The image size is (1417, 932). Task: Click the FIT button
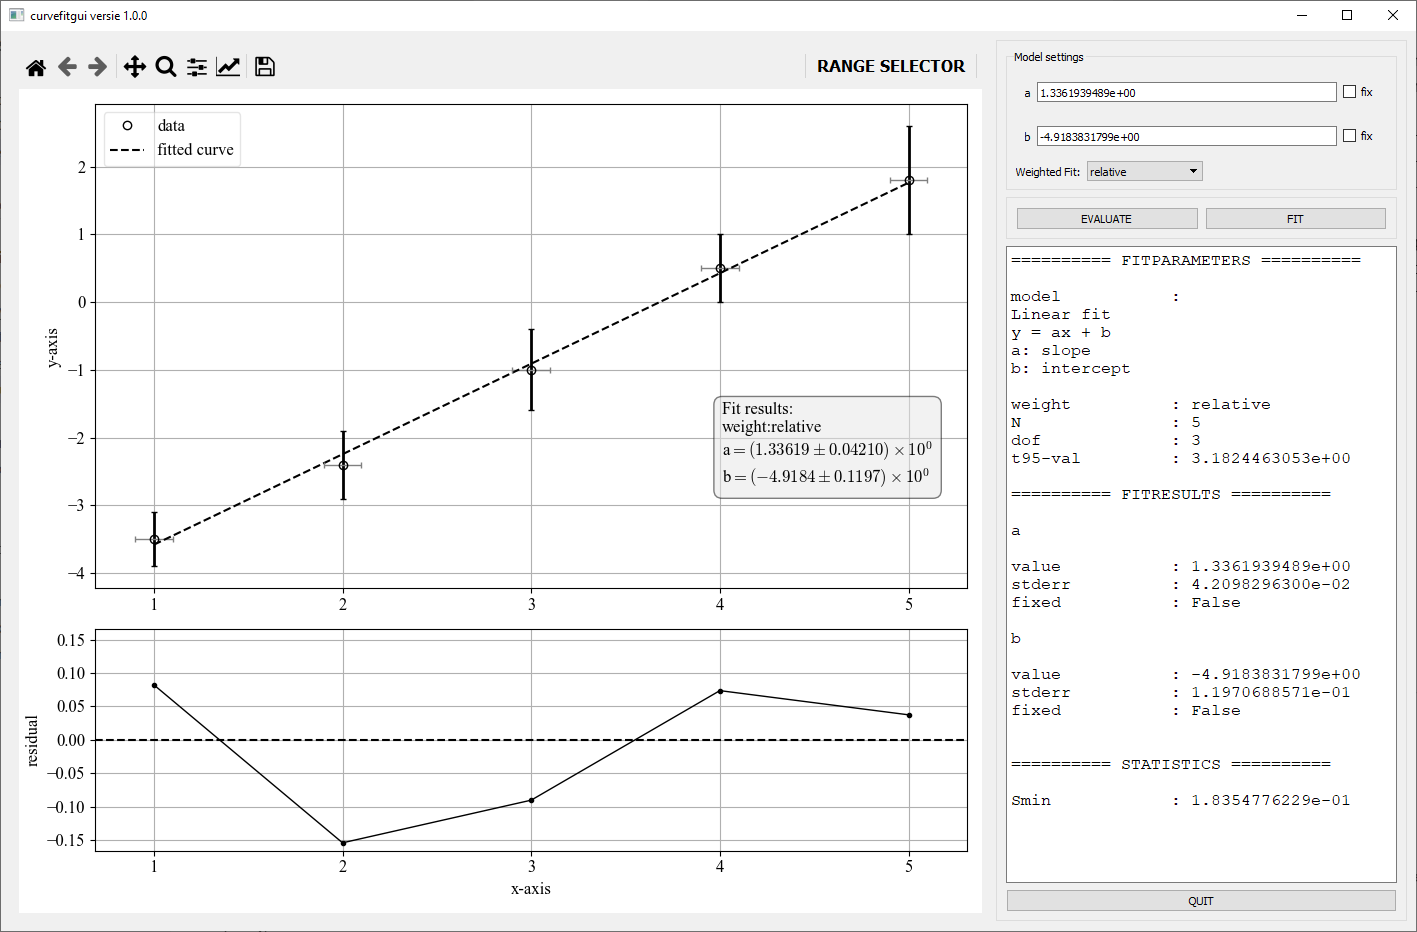[x=1295, y=219]
